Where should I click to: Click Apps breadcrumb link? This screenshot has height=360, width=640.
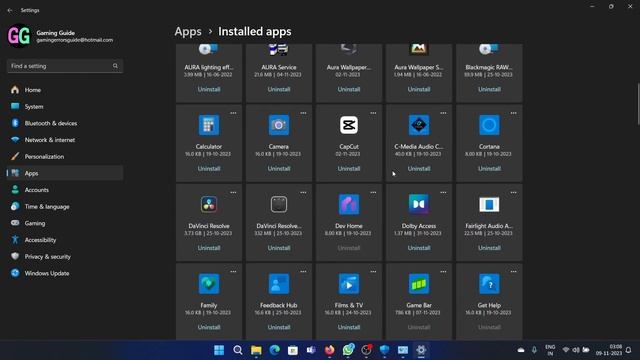pos(188,31)
